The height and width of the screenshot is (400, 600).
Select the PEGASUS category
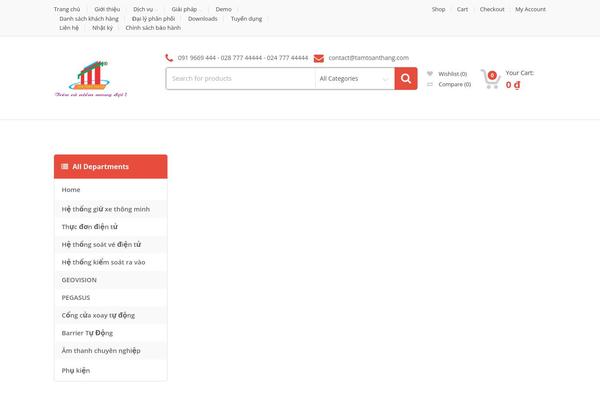[111, 297]
